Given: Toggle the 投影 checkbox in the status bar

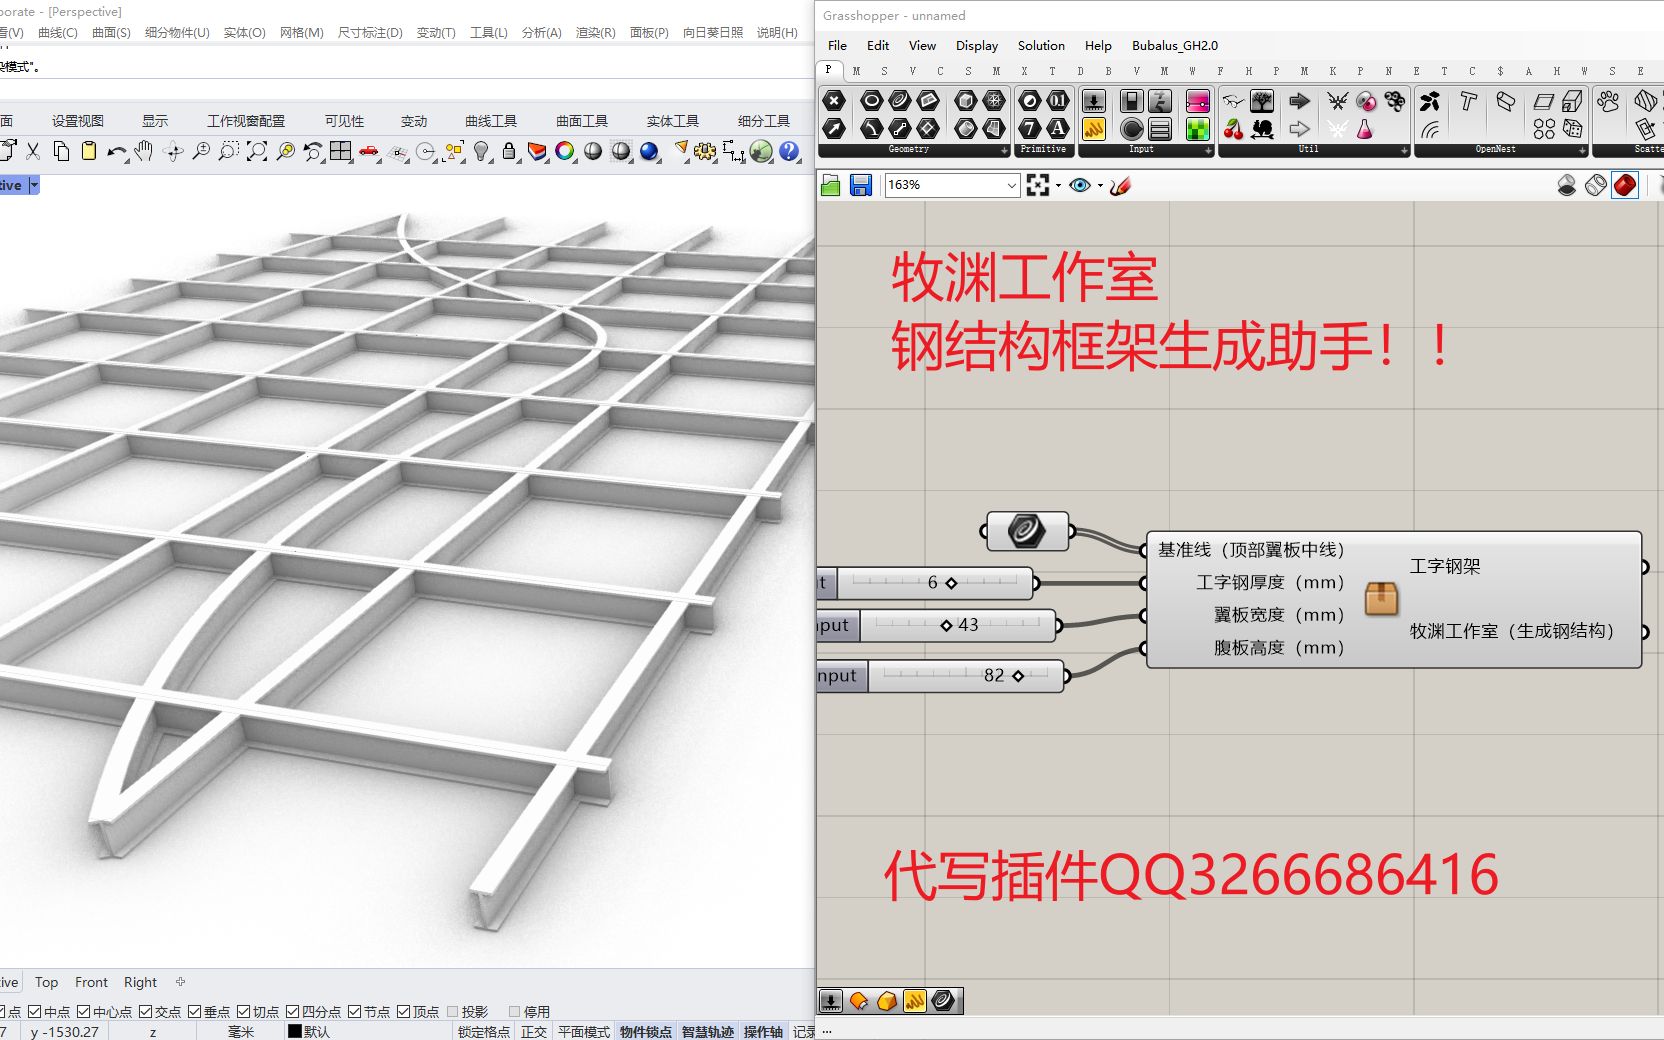Looking at the screenshot, I should (x=454, y=1010).
